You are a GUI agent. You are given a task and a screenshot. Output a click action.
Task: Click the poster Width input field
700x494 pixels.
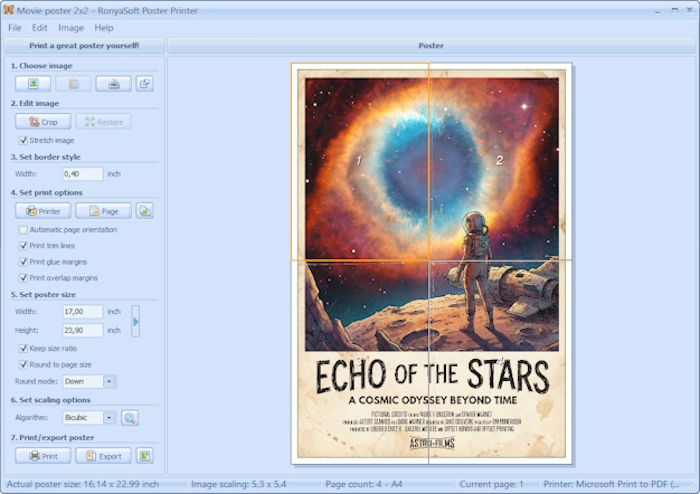click(83, 311)
